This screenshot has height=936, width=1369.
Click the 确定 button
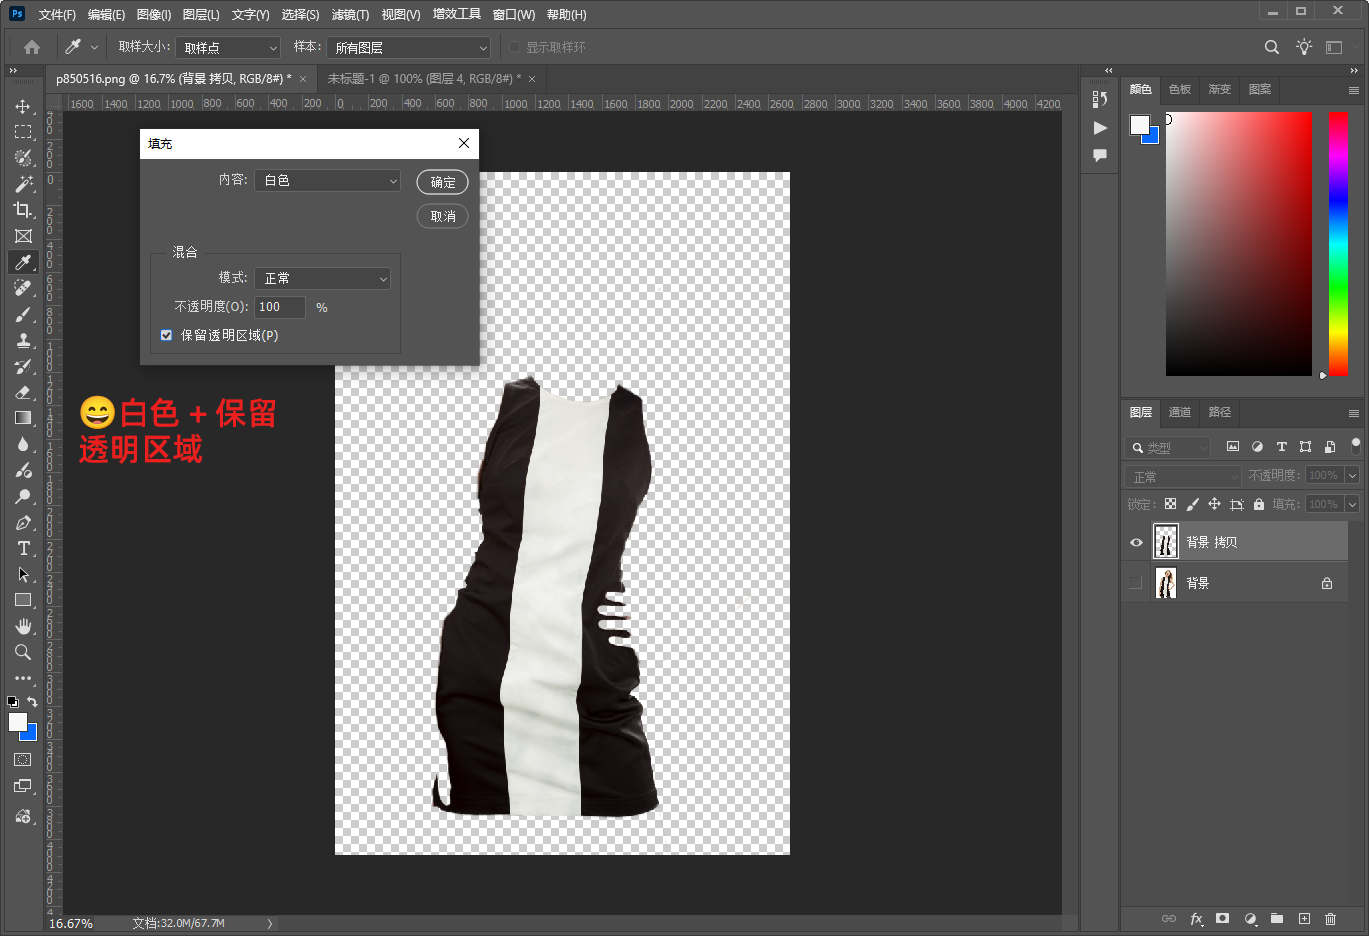point(442,182)
